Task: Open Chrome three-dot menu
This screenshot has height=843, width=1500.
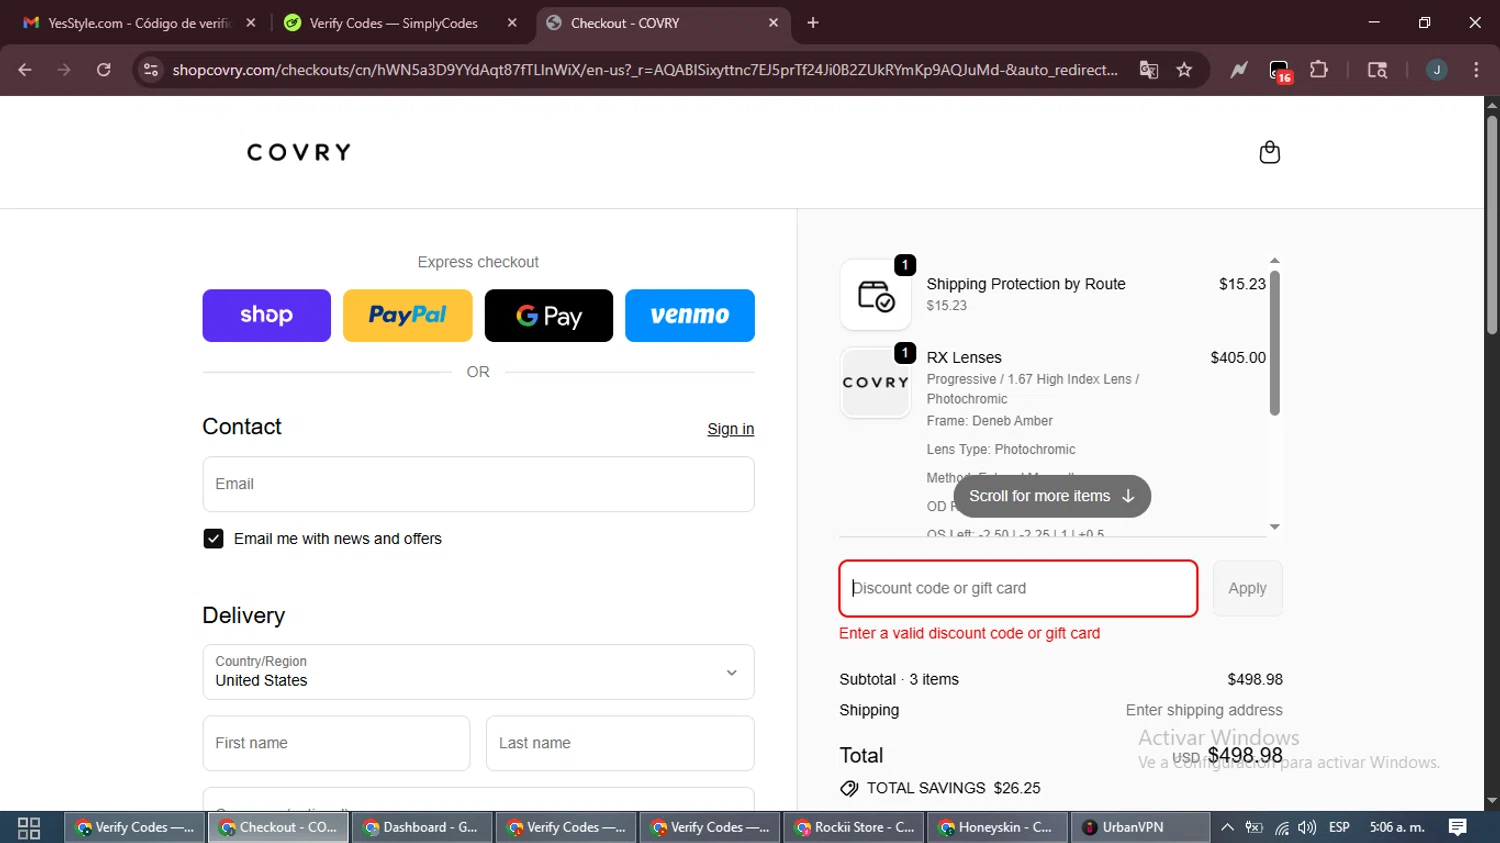Action: coord(1476,70)
